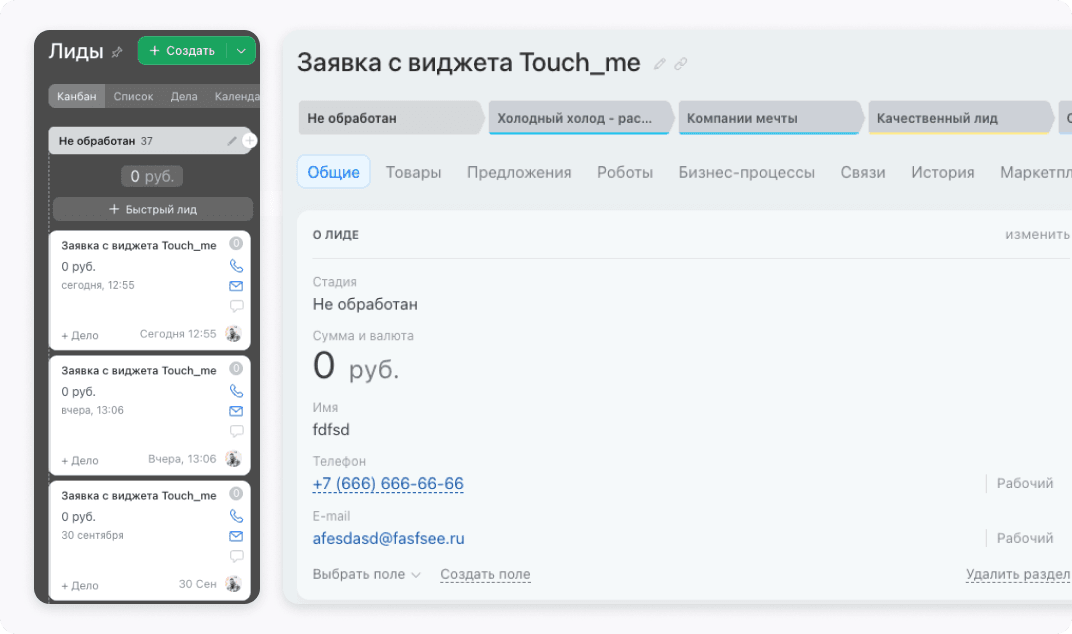
Task: Click the phone number +7 (666) 666-66-66
Action: click(x=388, y=484)
